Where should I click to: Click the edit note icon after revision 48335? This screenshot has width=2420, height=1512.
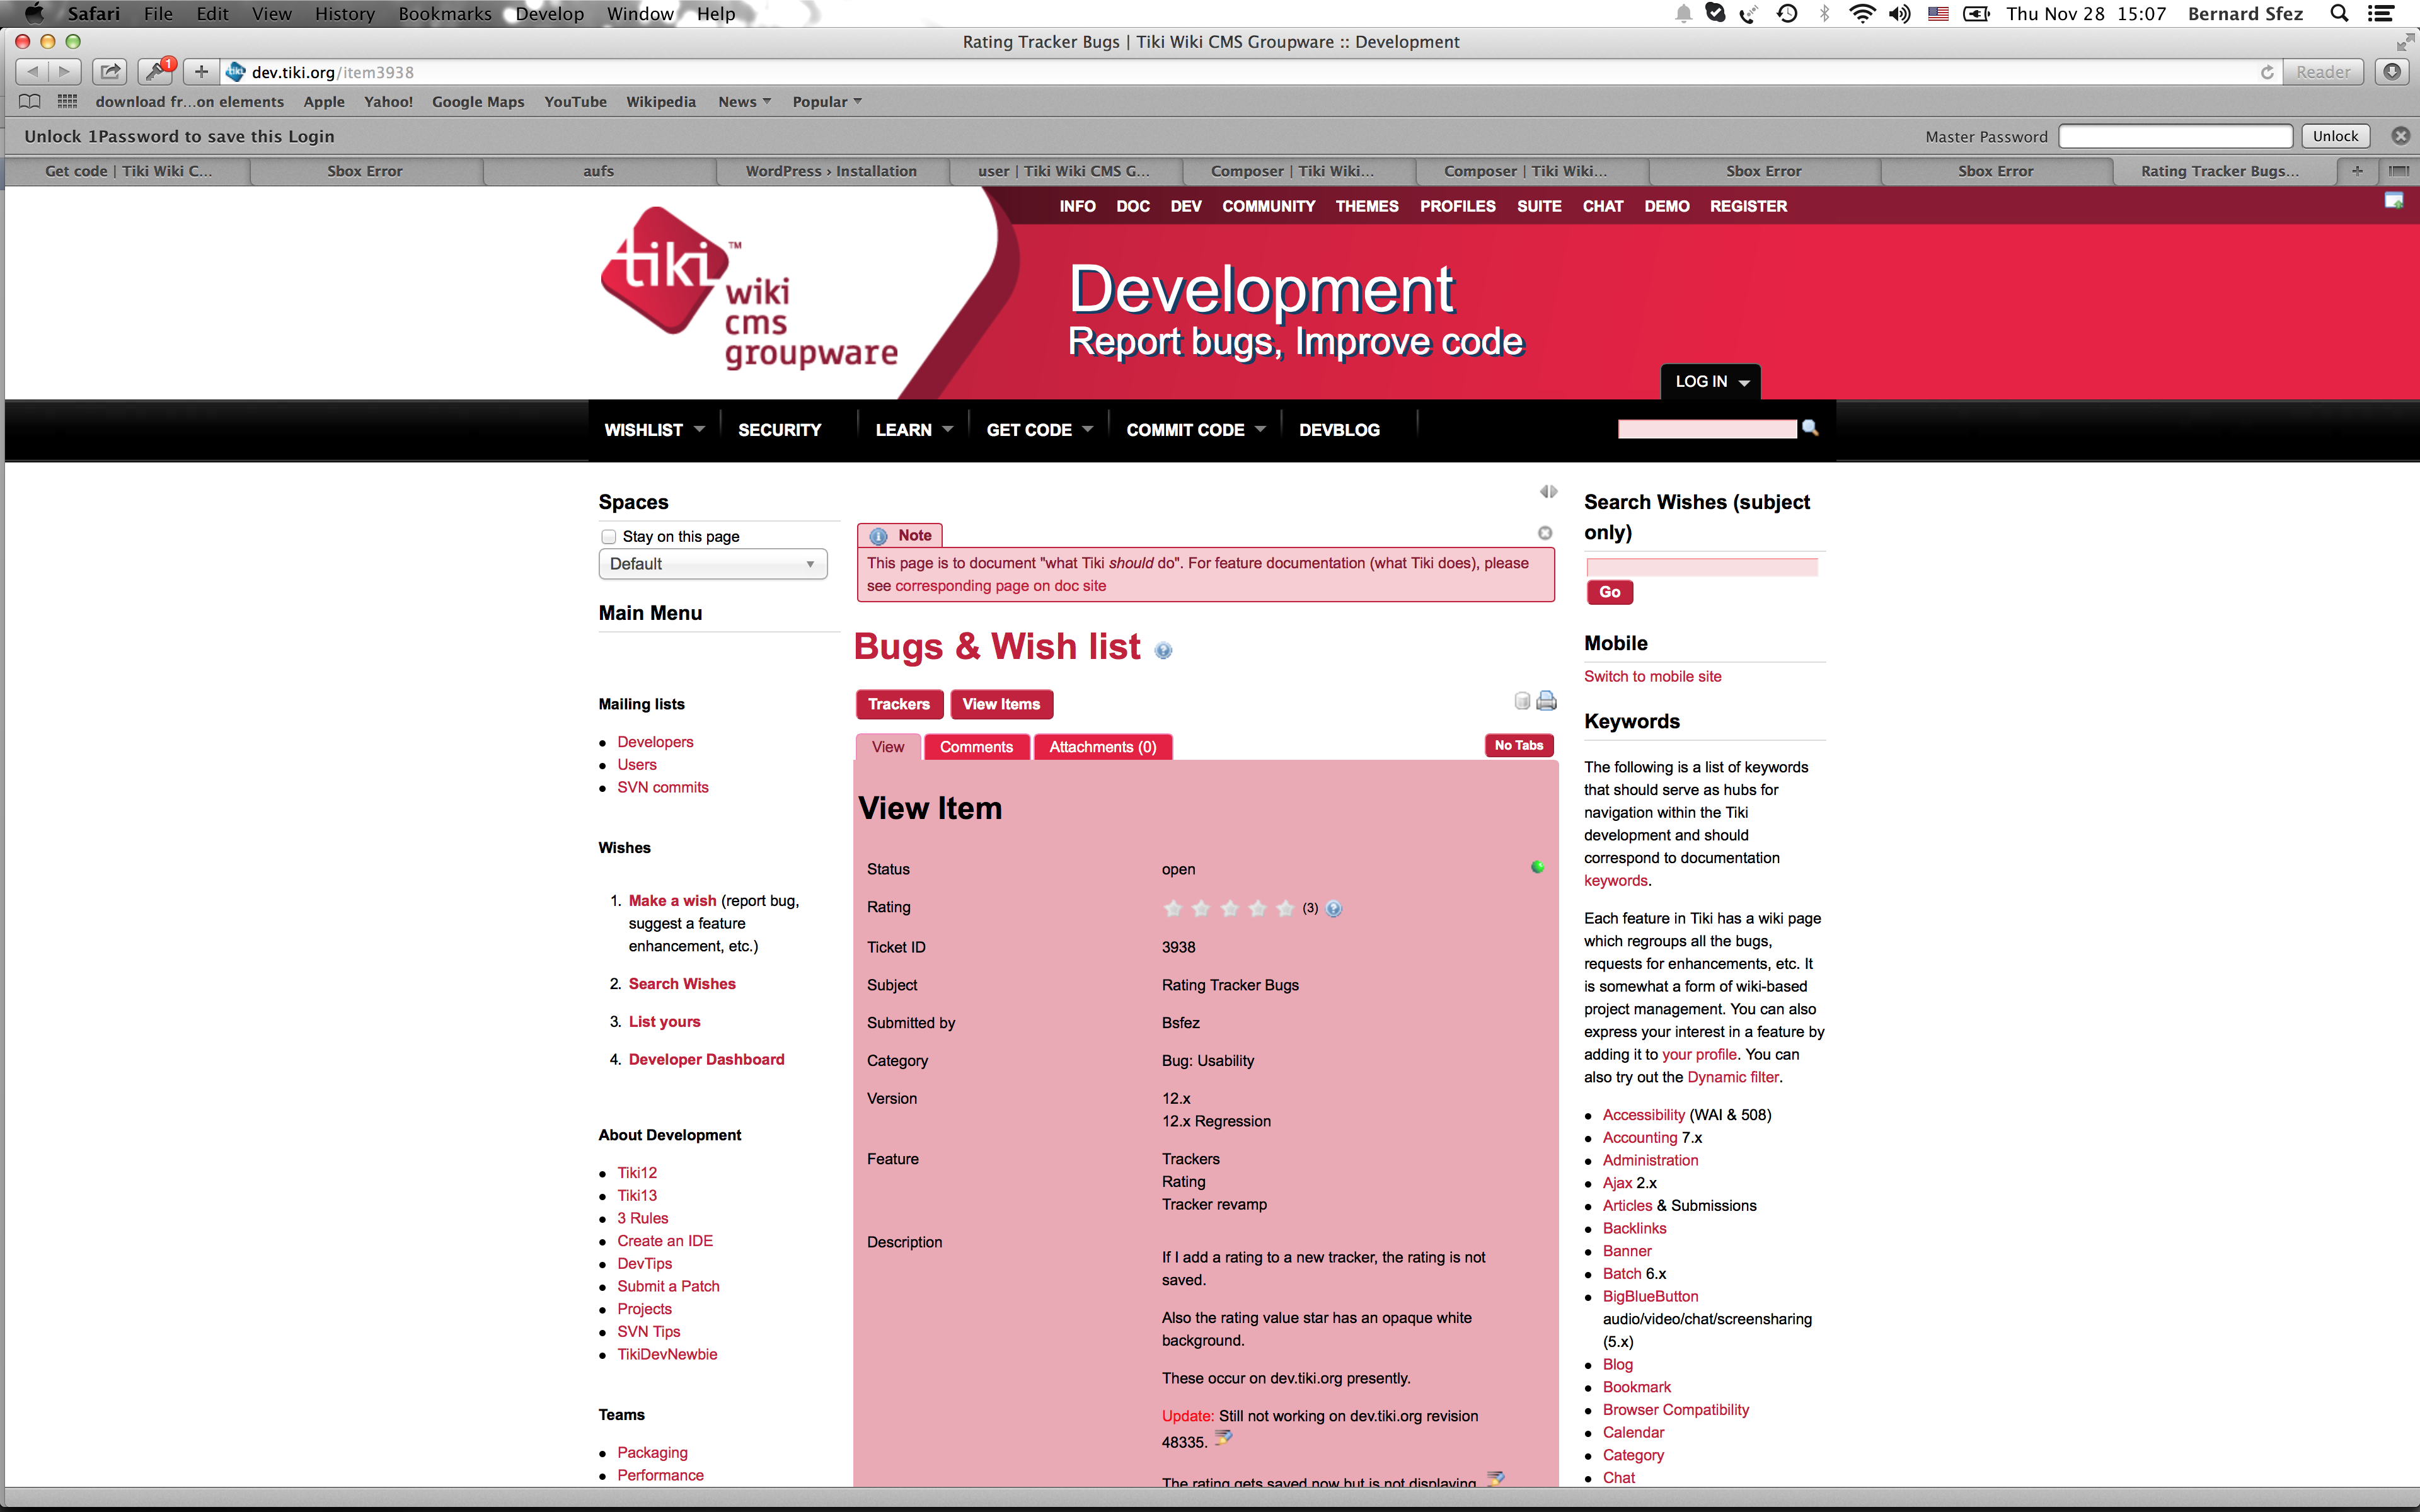[1223, 1438]
